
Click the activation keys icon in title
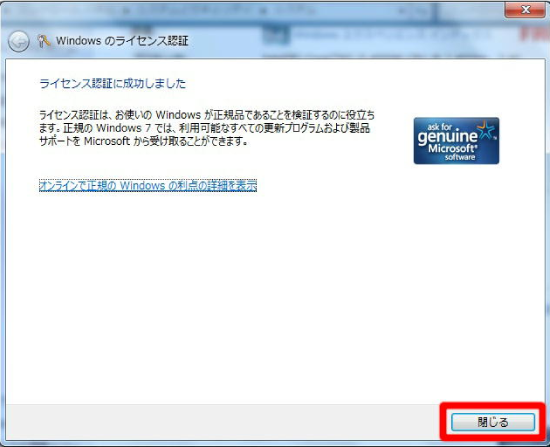click(44, 41)
